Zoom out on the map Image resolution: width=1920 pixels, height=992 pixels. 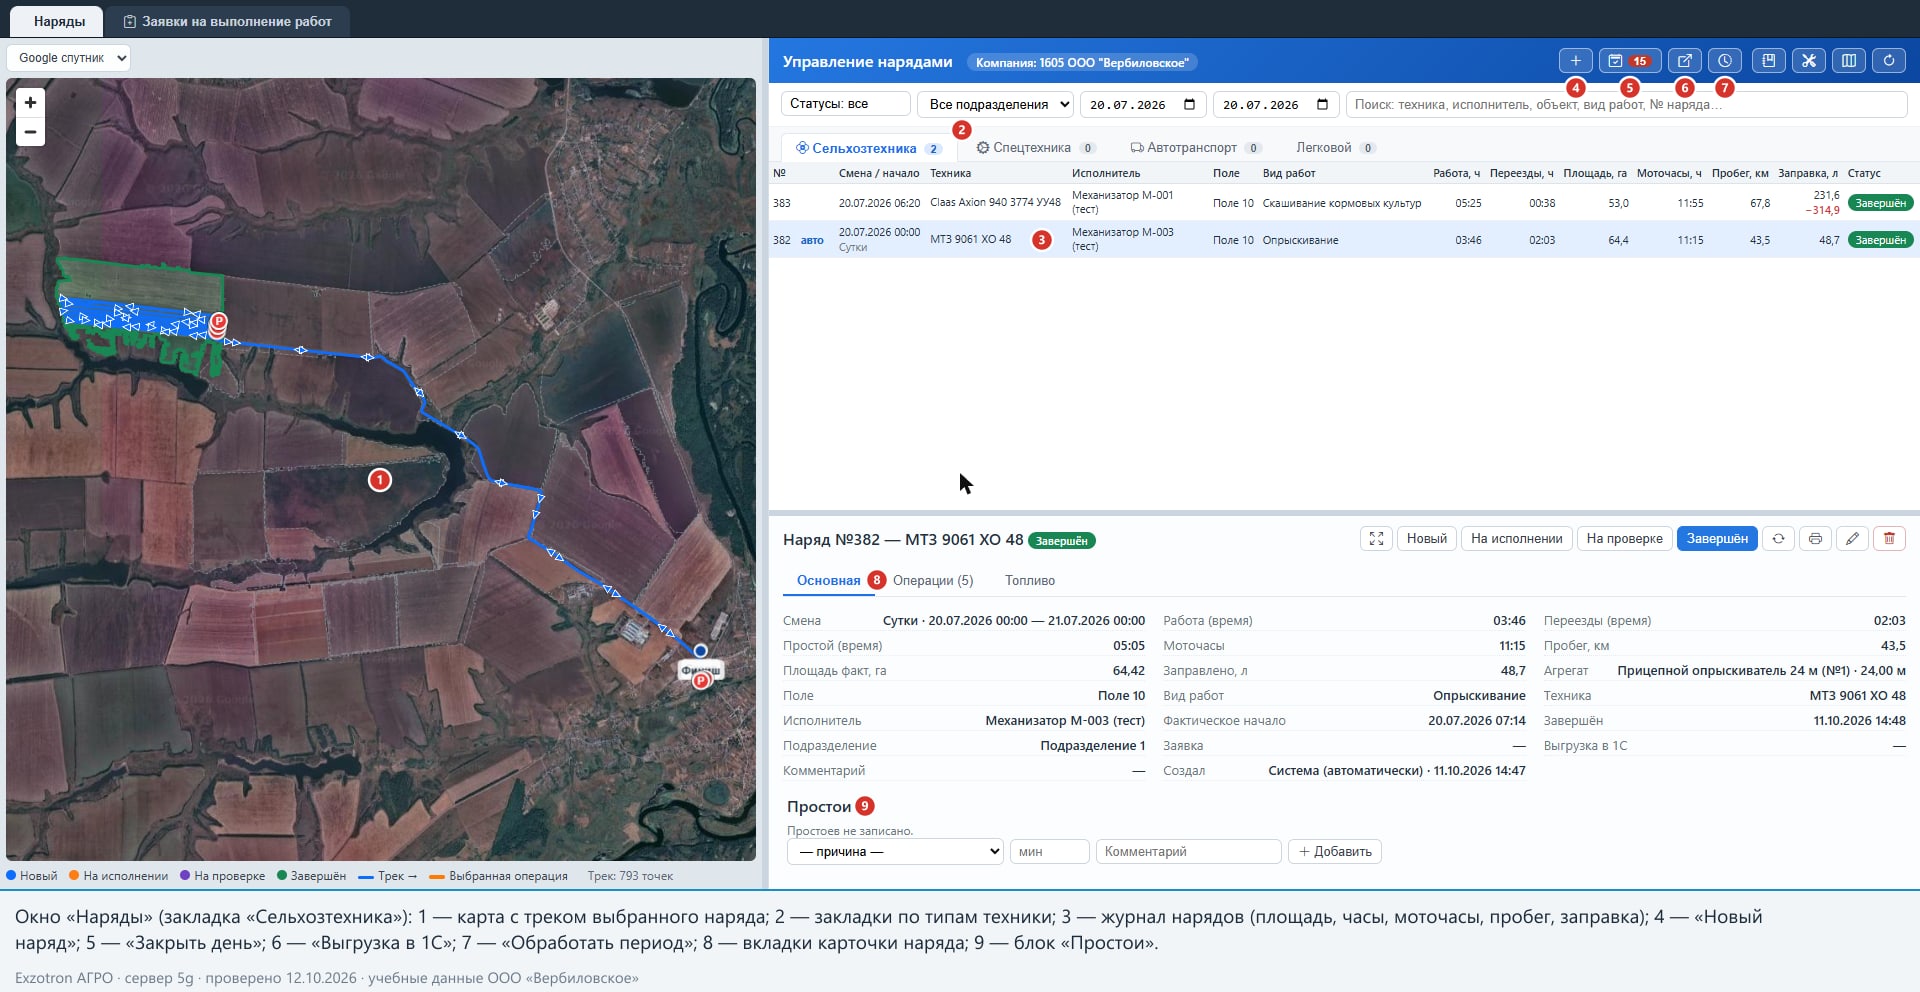[x=30, y=132]
